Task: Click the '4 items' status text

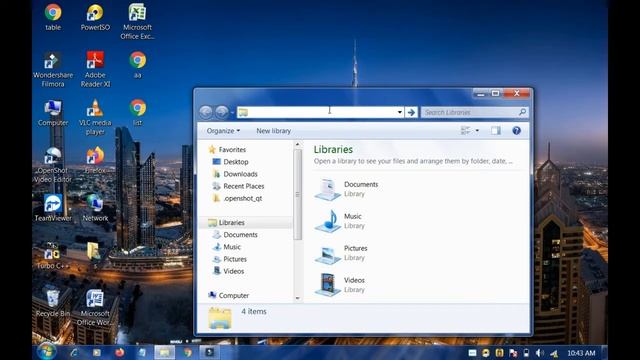Action: (x=253, y=311)
